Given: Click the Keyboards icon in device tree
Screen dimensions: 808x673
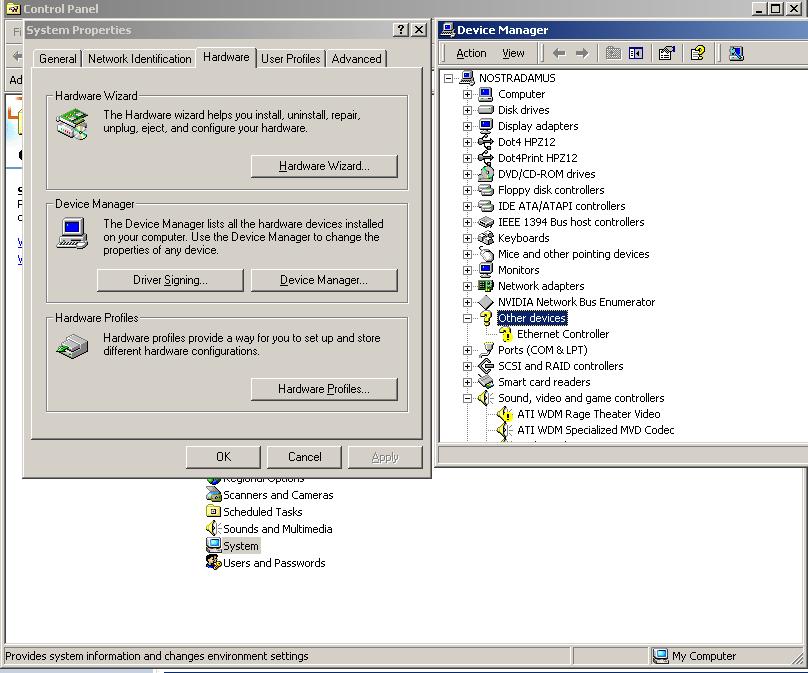Looking at the screenshot, I should click(485, 238).
